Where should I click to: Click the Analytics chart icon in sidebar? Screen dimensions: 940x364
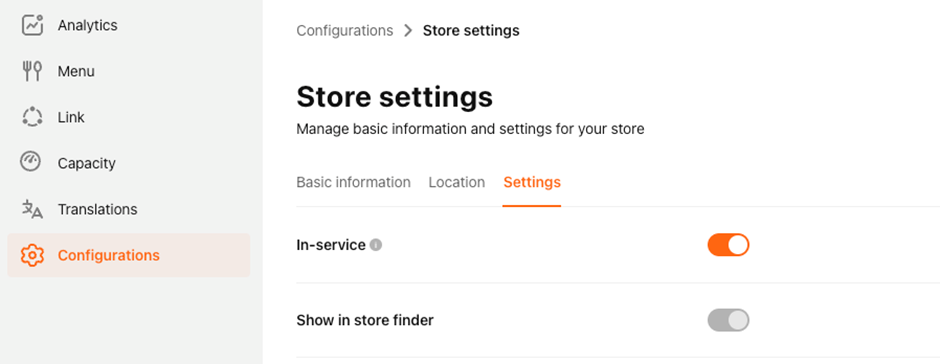coord(32,25)
